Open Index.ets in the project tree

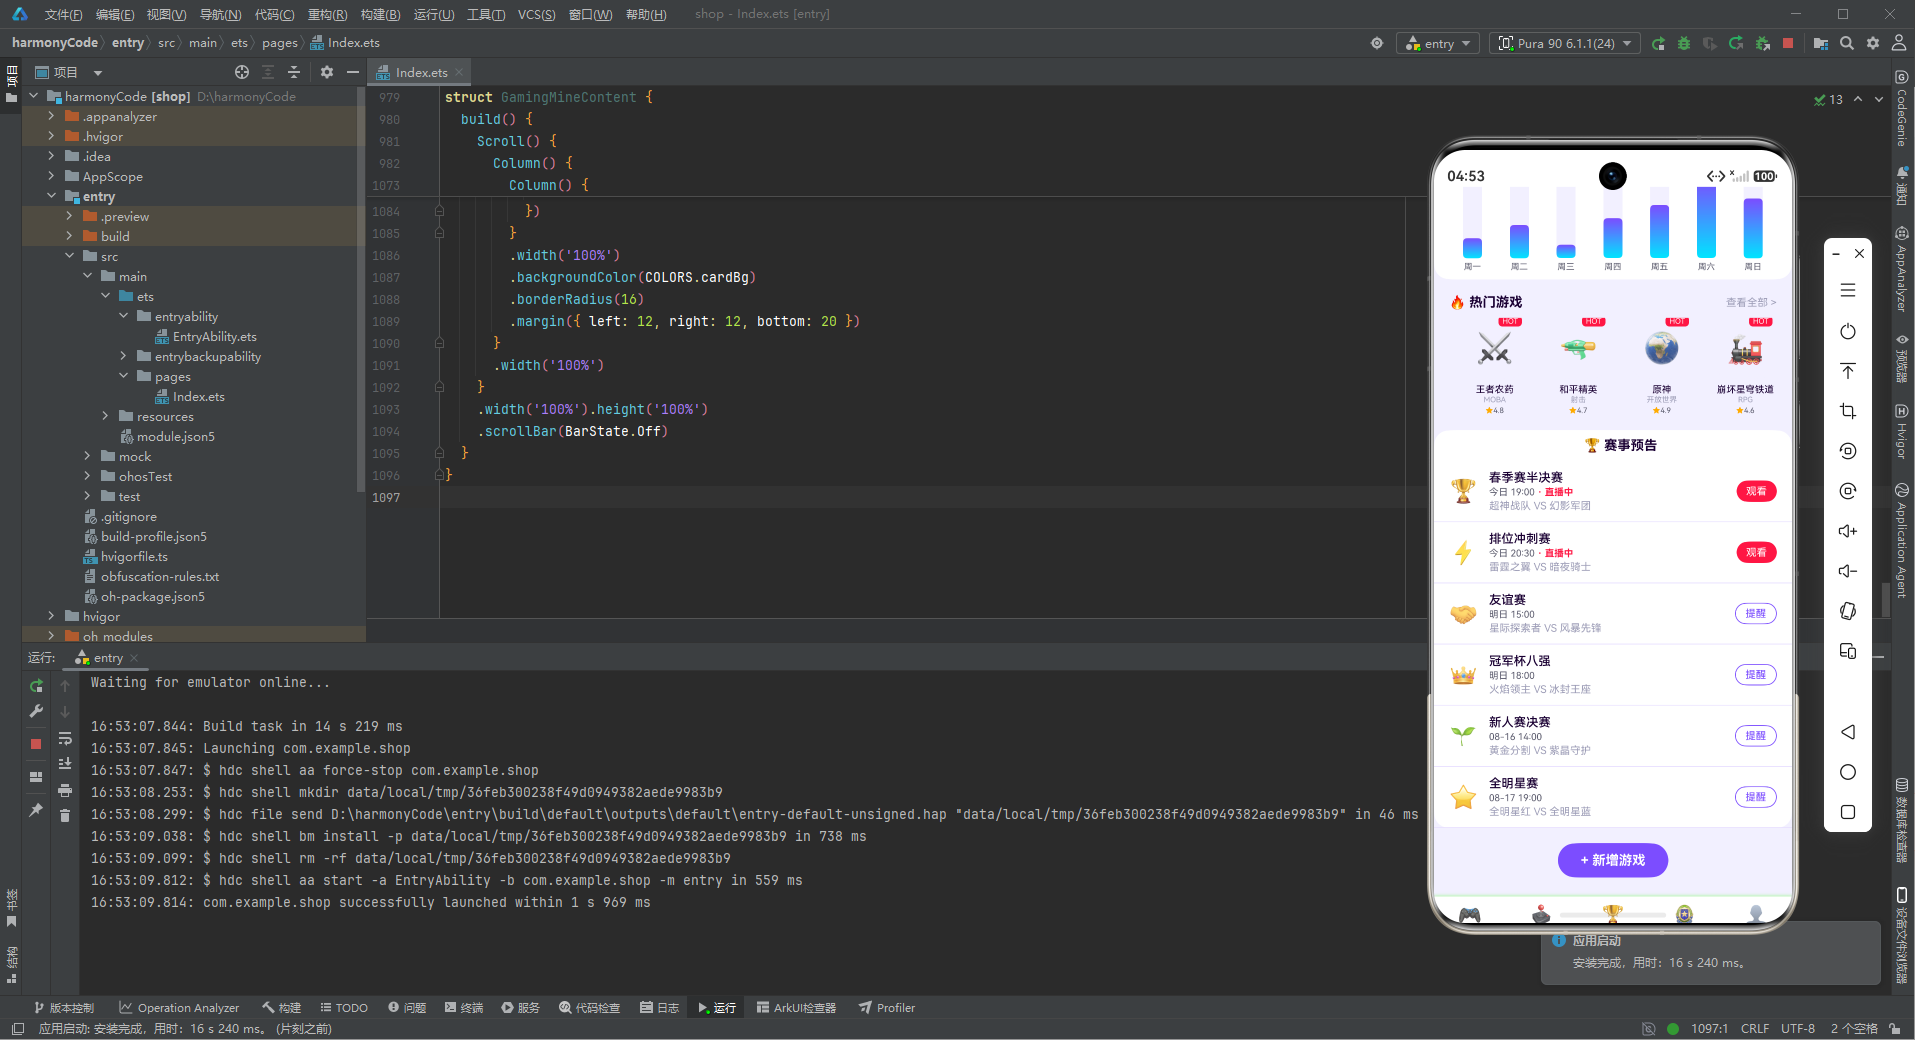(198, 396)
